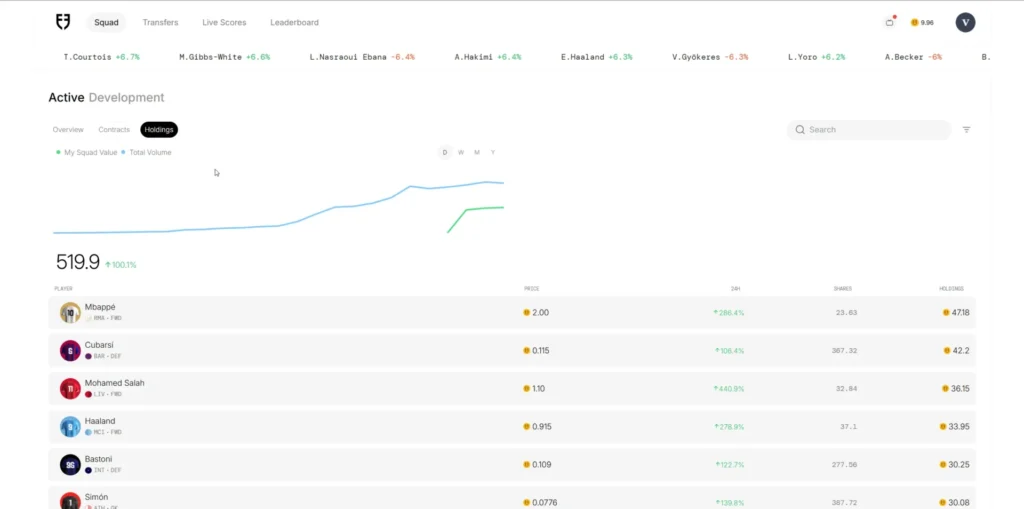Select the Y (year) chart range

493,153
